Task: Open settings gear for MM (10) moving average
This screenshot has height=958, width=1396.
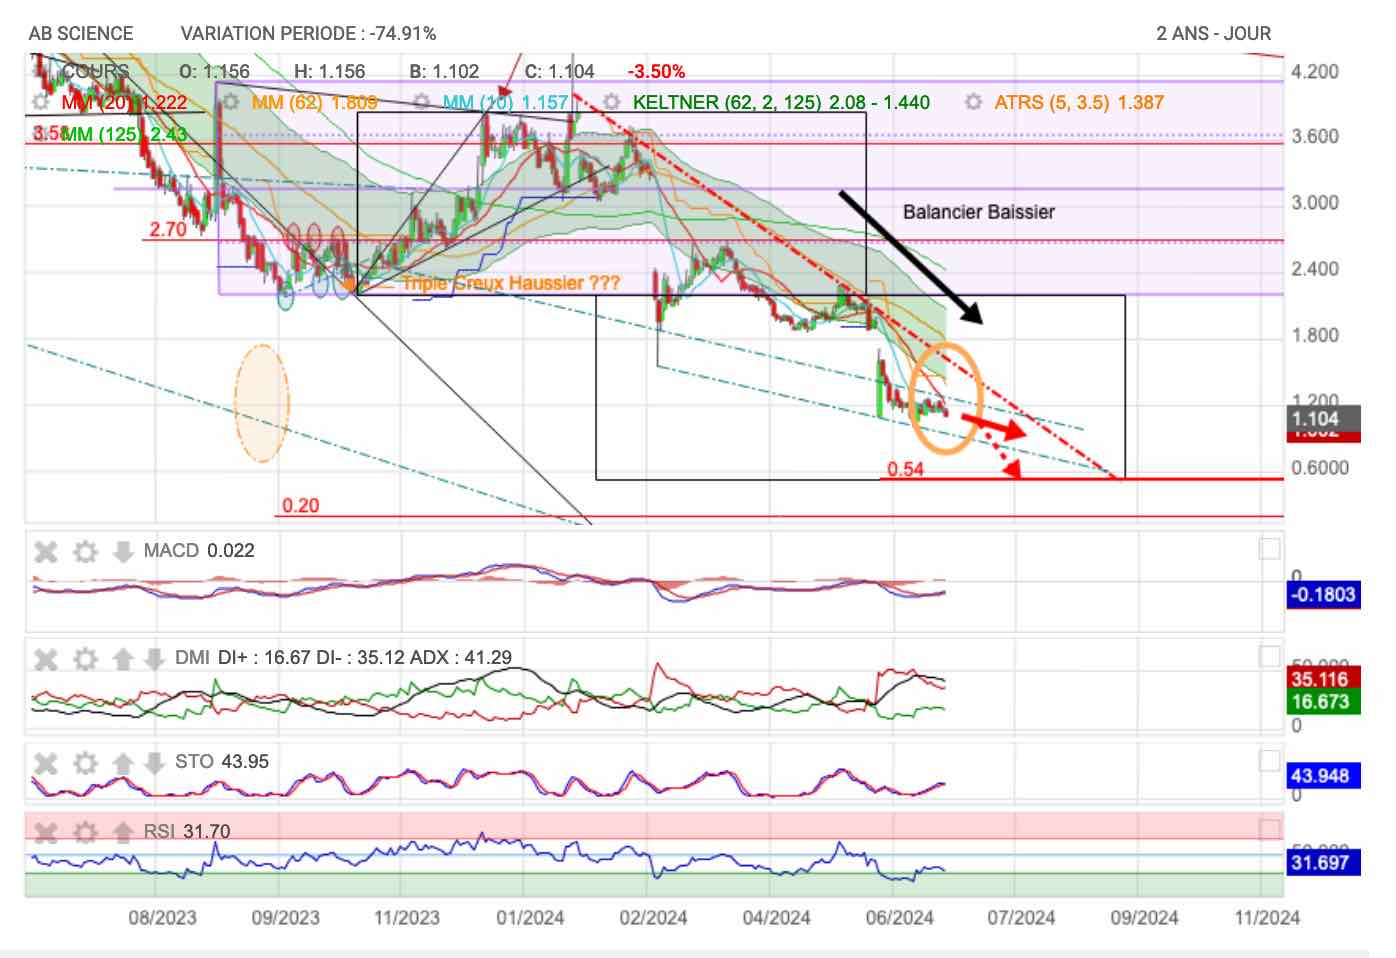Action: tap(422, 102)
